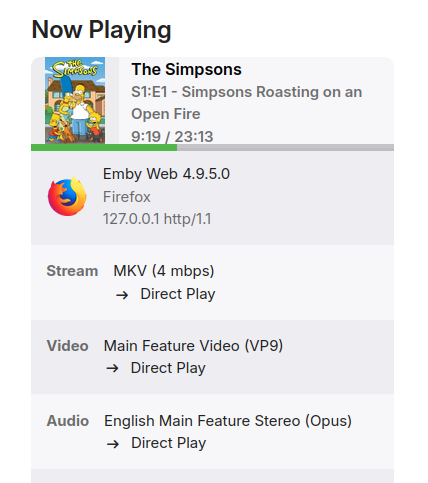Click the unplayed gray part of progress bar
428x483 pixels.
click(x=285, y=147)
